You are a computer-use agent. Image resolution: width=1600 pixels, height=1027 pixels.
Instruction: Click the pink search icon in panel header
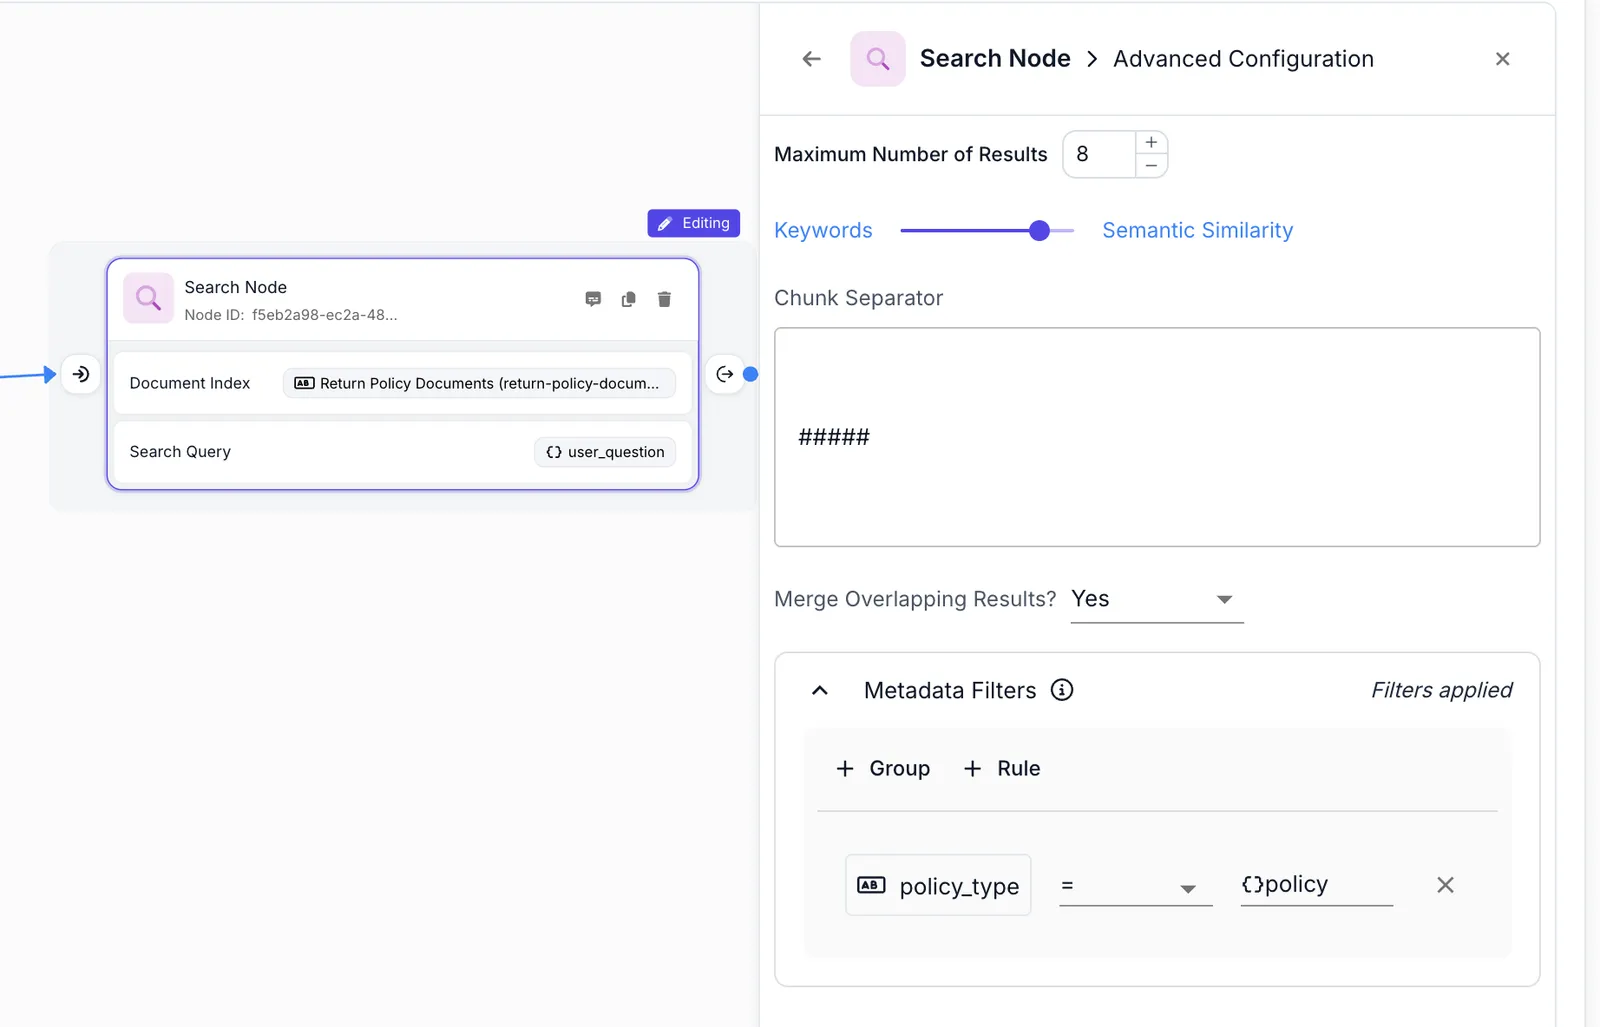[877, 59]
